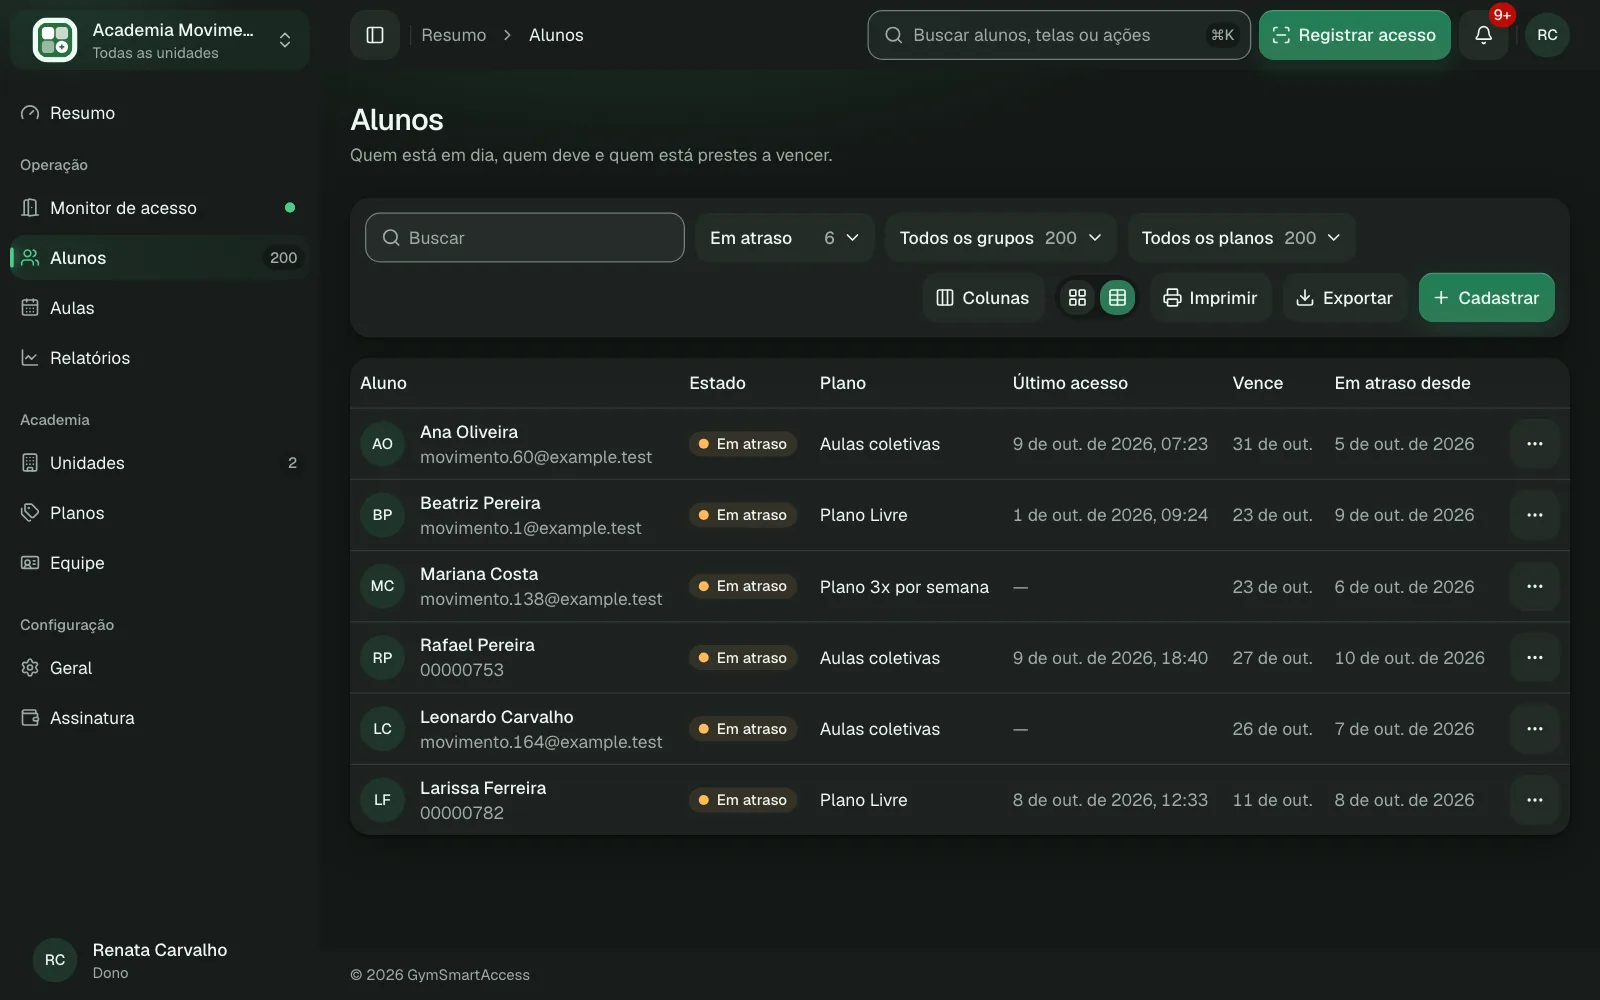The image size is (1600, 1000).
Task: Go to Planos in the sidebar
Action: click(160, 513)
